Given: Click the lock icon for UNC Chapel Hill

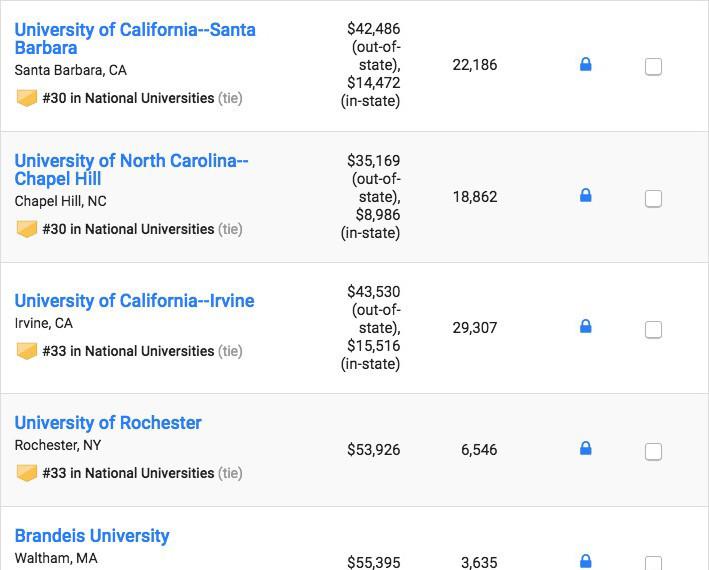Looking at the screenshot, I should pyautogui.click(x=586, y=196).
